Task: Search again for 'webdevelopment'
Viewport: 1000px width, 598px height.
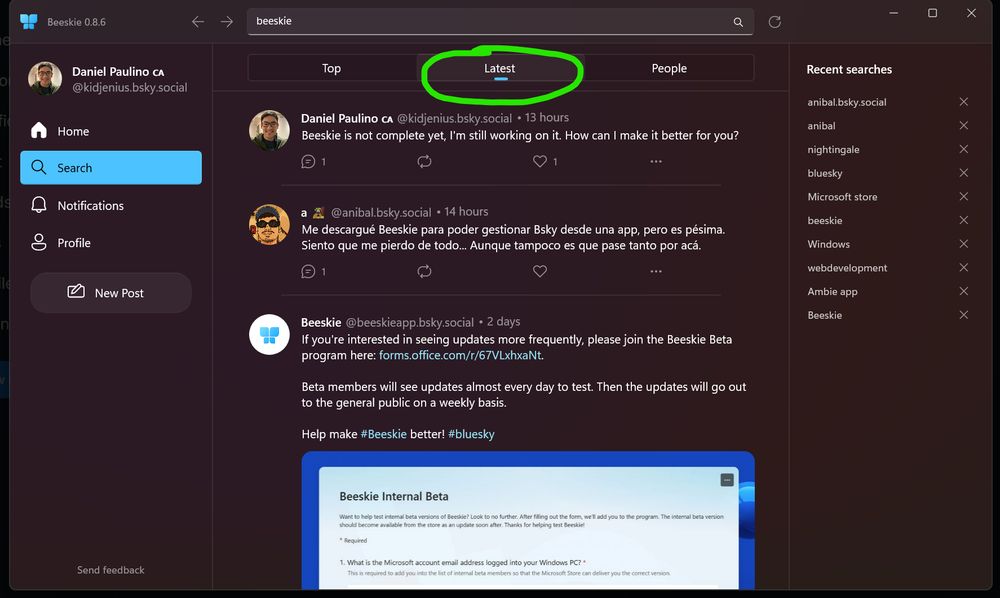Action: coord(847,268)
